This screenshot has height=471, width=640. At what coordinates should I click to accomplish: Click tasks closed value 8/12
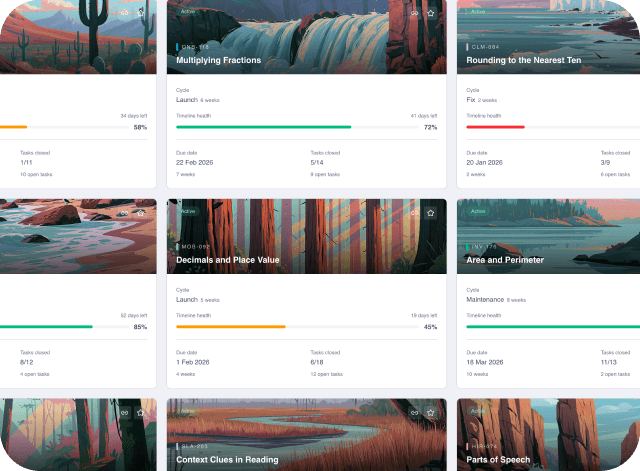pyautogui.click(x=27, y=362)
